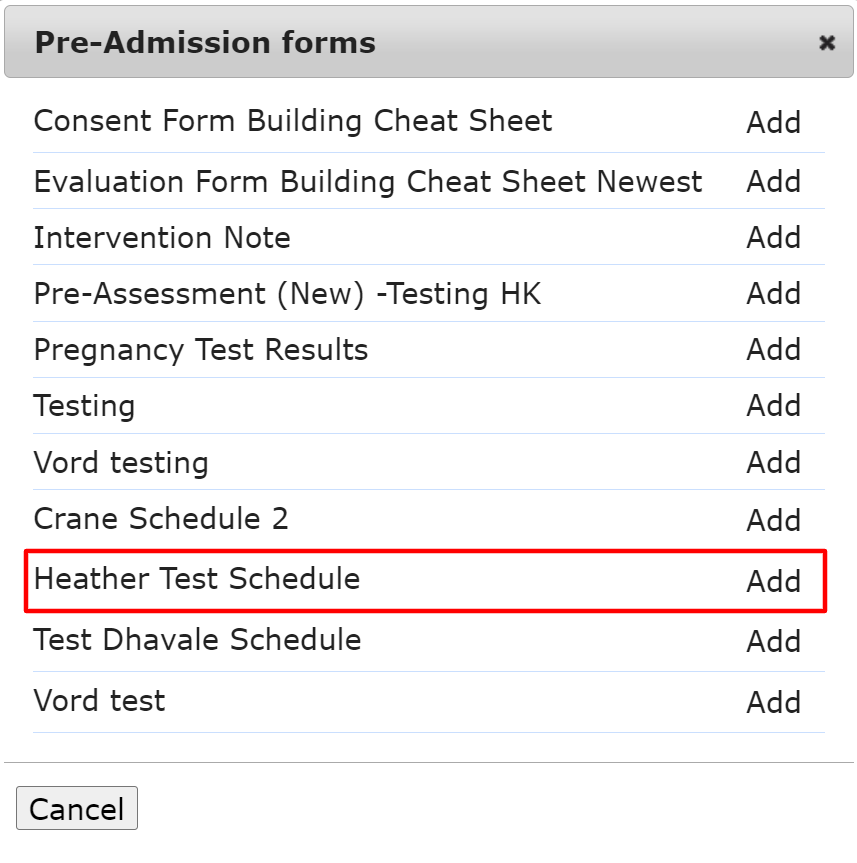Close the Pre-Admission forms dialog
Screen dimensions: 857x863
coord(827,43)
